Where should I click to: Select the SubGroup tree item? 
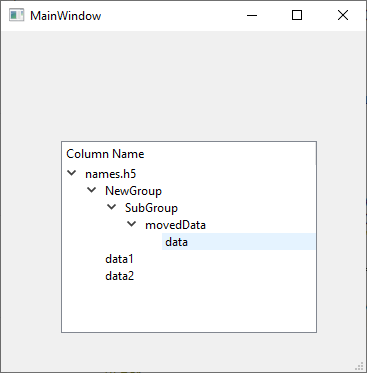(x=151, y=208)
